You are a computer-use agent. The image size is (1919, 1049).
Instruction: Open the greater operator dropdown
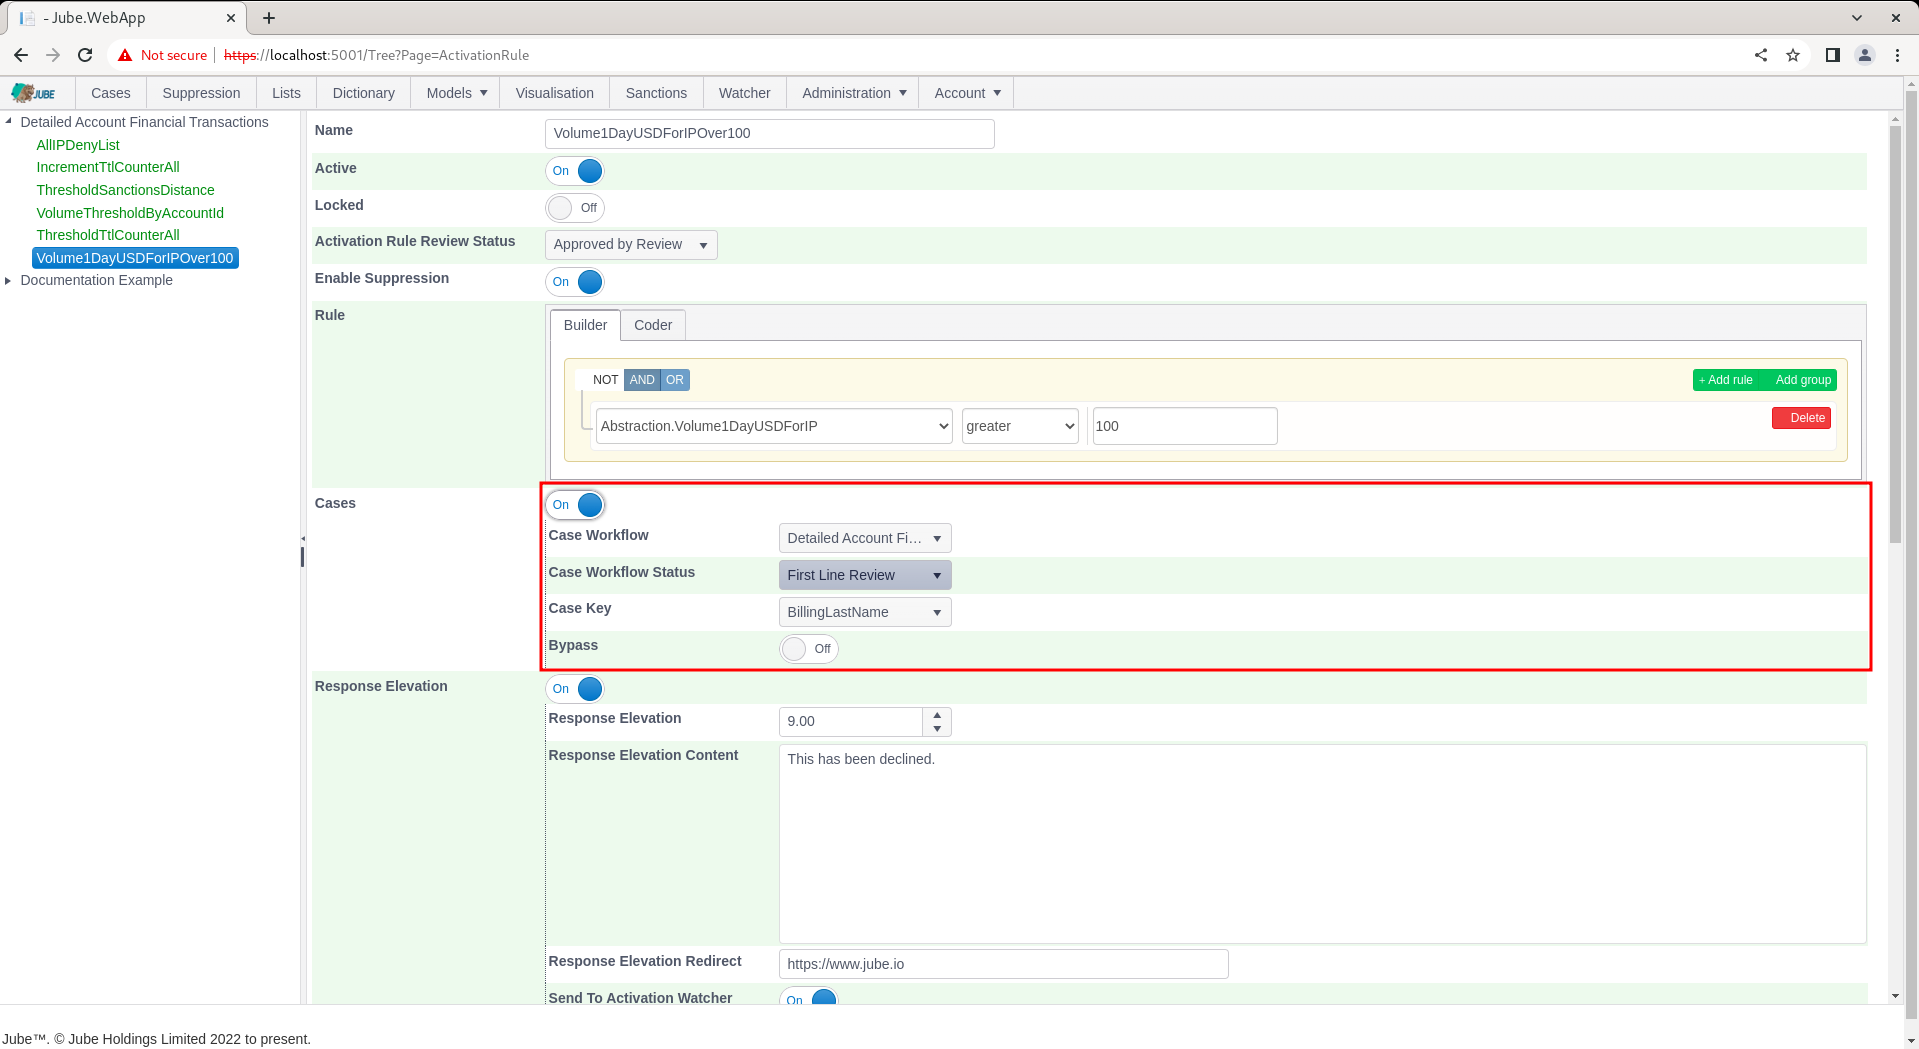(x=1020, y=426)
